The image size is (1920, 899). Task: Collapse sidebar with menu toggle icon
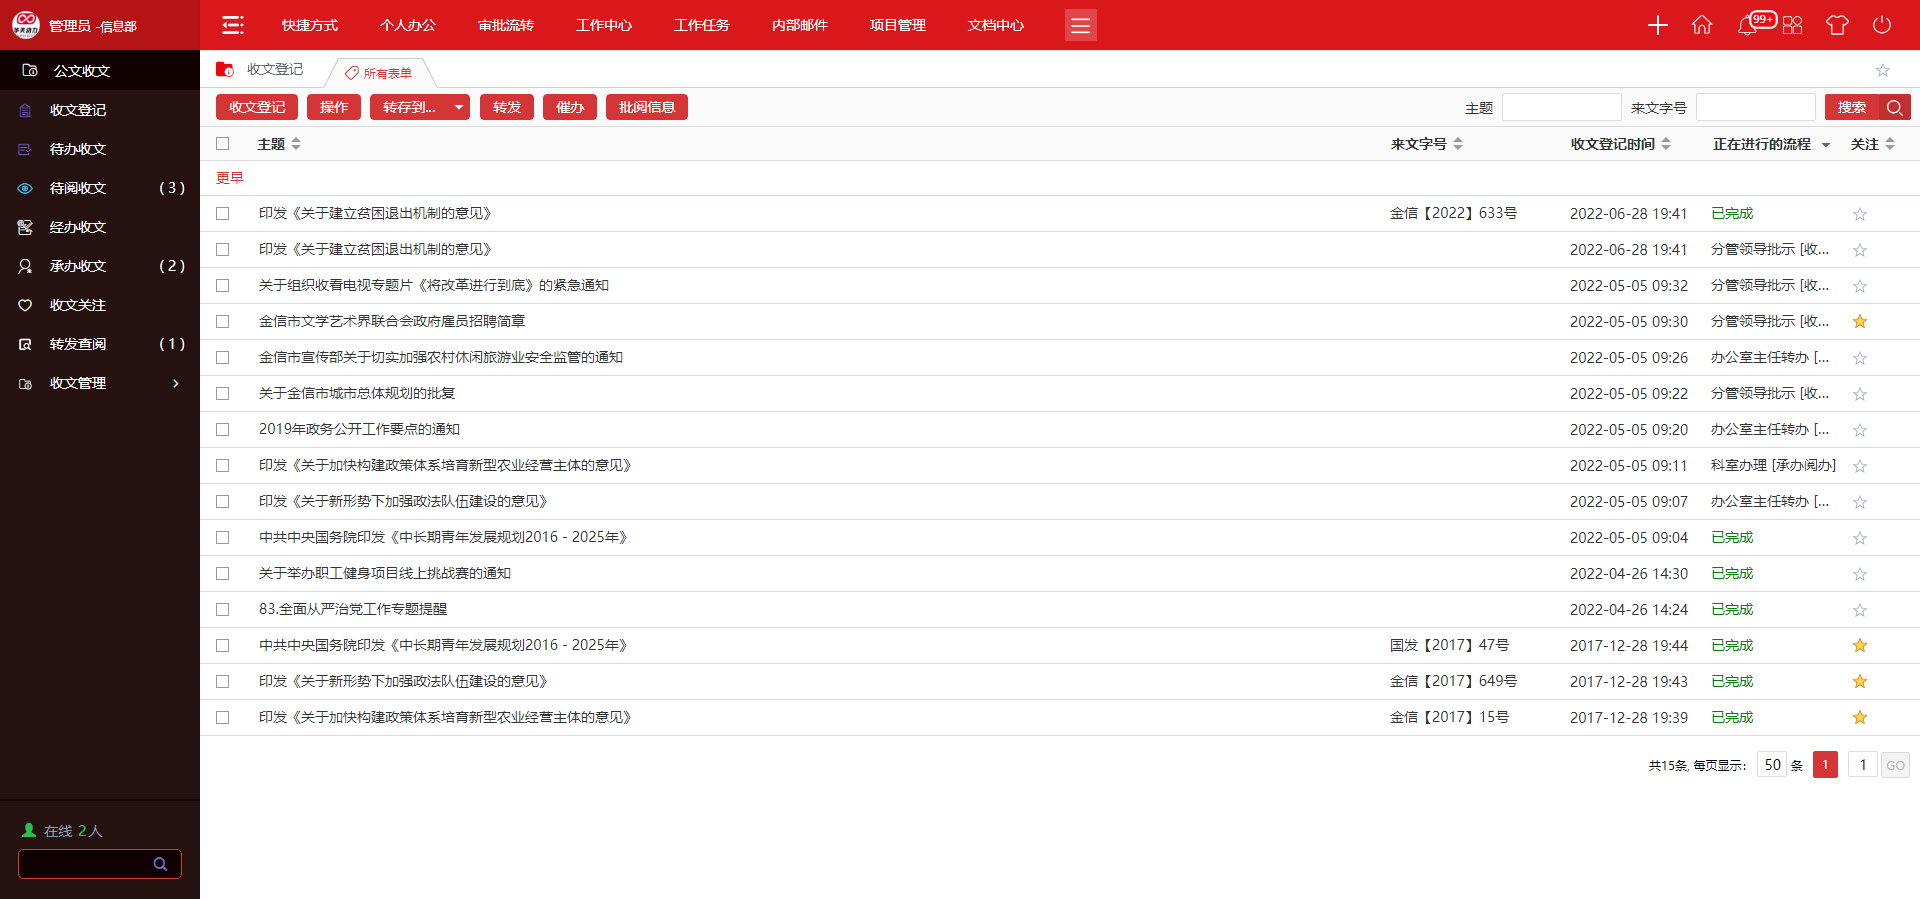point(233,25)
